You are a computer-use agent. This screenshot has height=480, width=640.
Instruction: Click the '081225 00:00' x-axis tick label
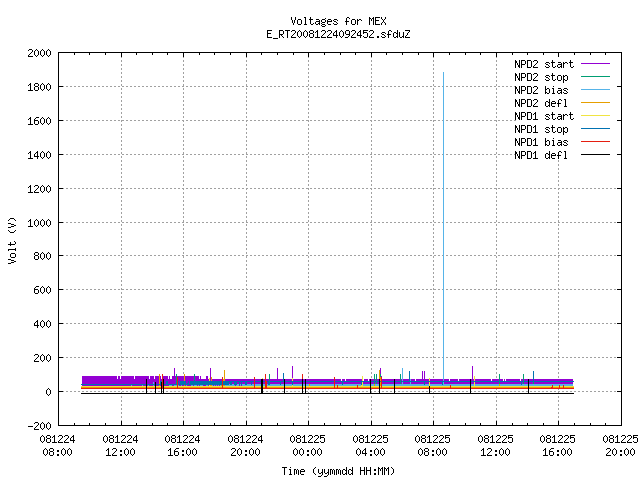tap(307, 446)
